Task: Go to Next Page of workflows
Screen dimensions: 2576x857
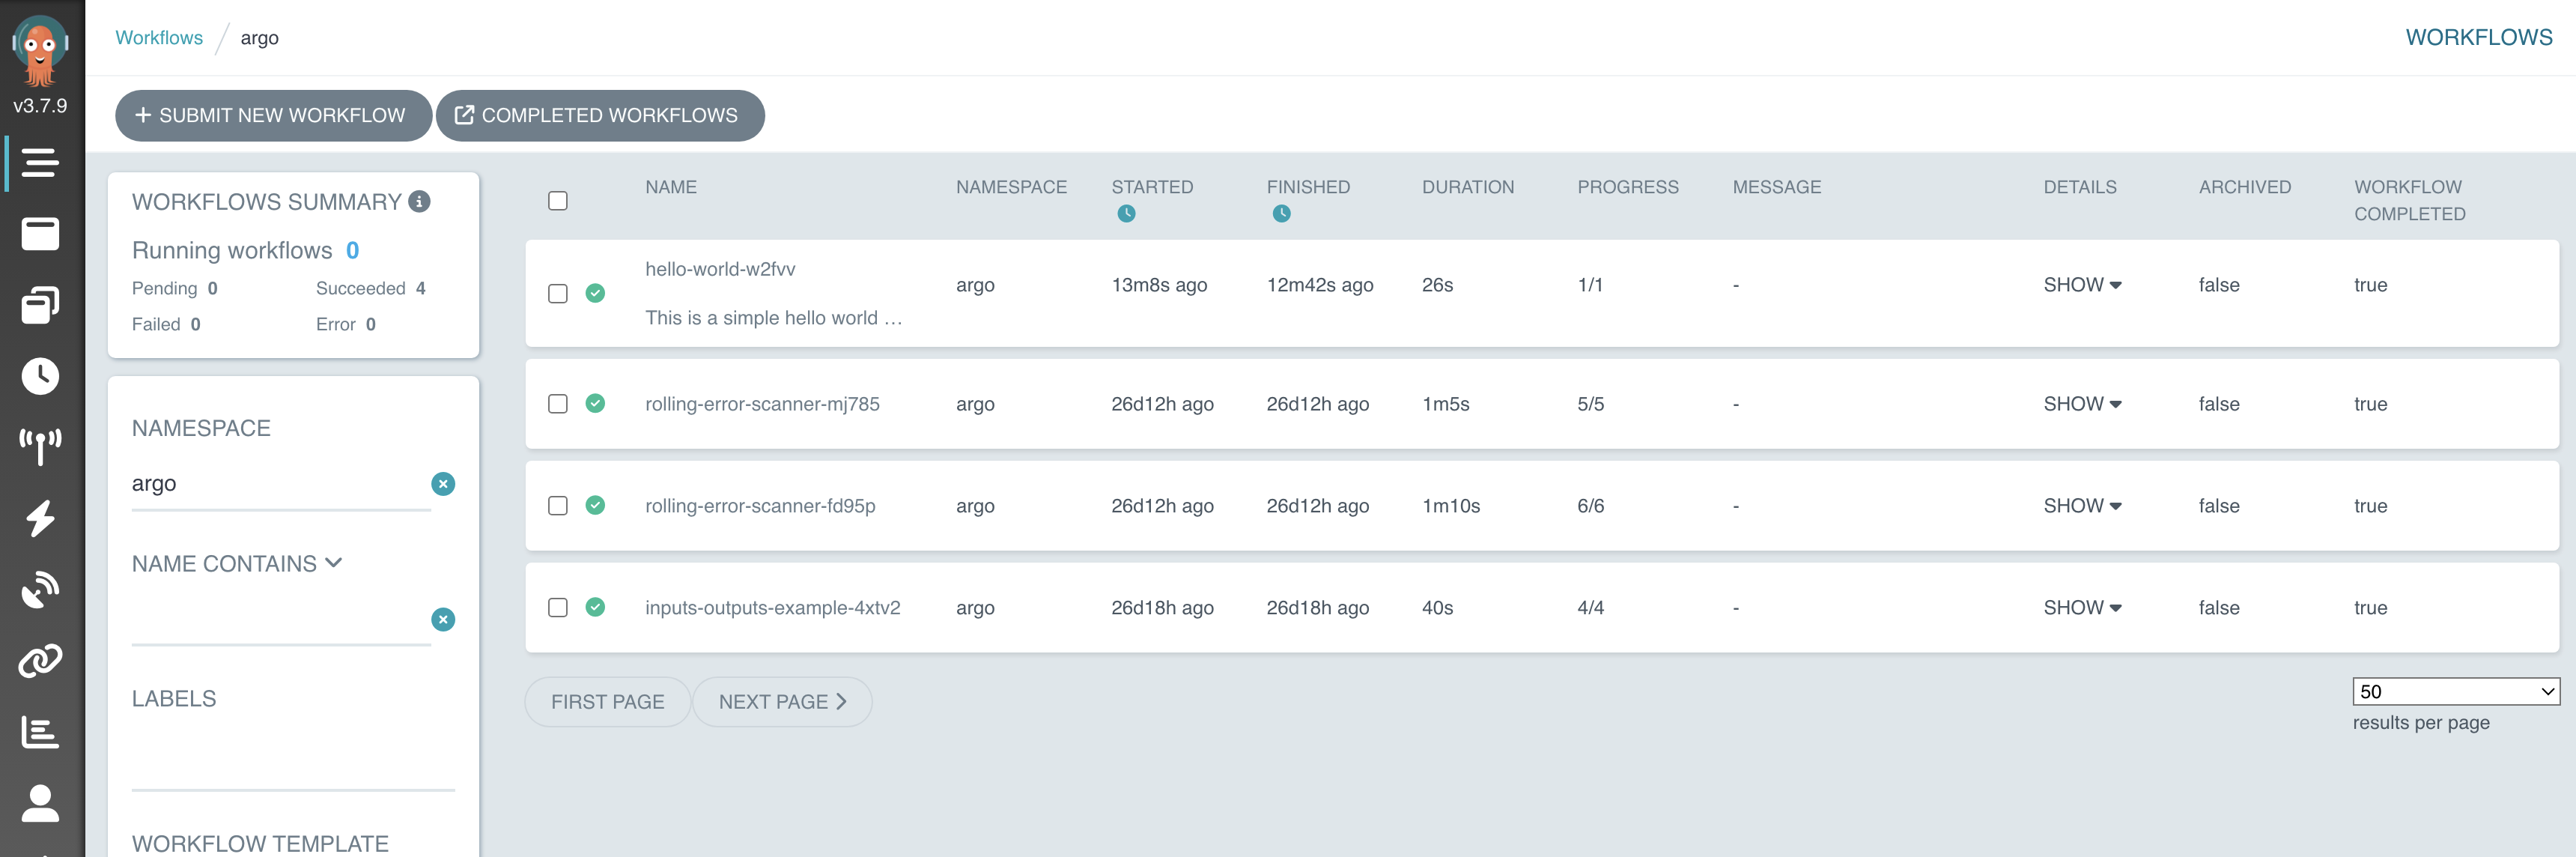Action: pyautogui.click(x=782, y=702)
